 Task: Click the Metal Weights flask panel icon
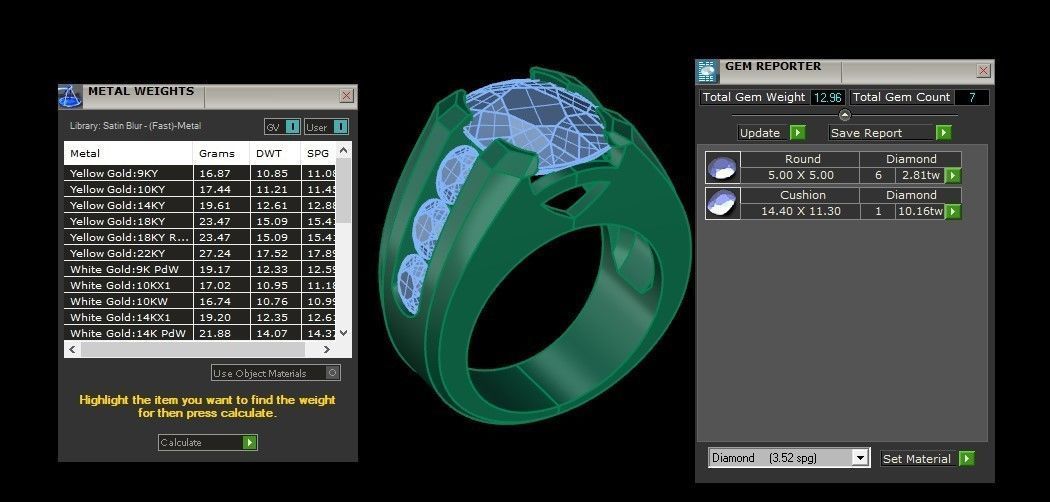[x=70, y=96]
